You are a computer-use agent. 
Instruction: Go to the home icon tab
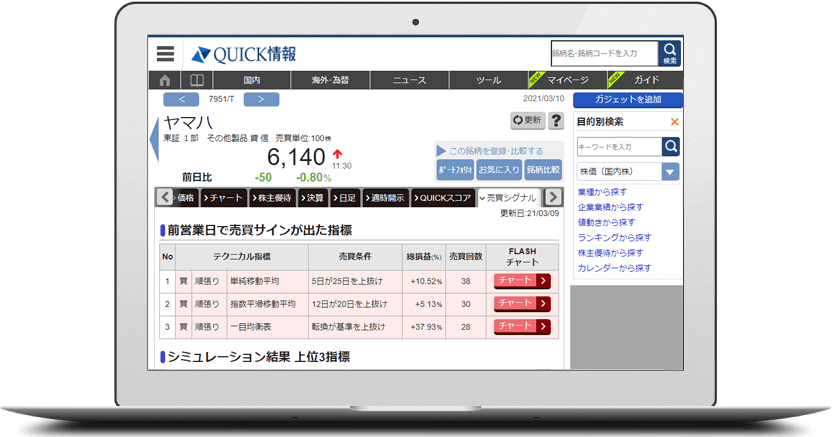[x=165, y=80]
